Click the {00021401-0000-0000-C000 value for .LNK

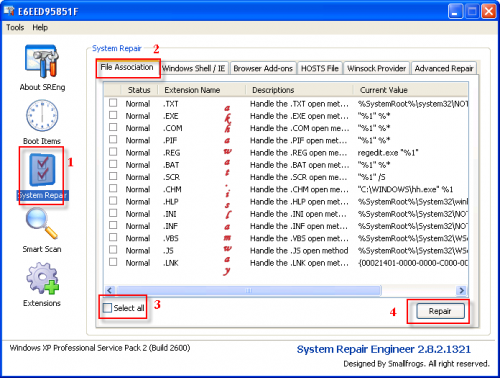point(413,263)
